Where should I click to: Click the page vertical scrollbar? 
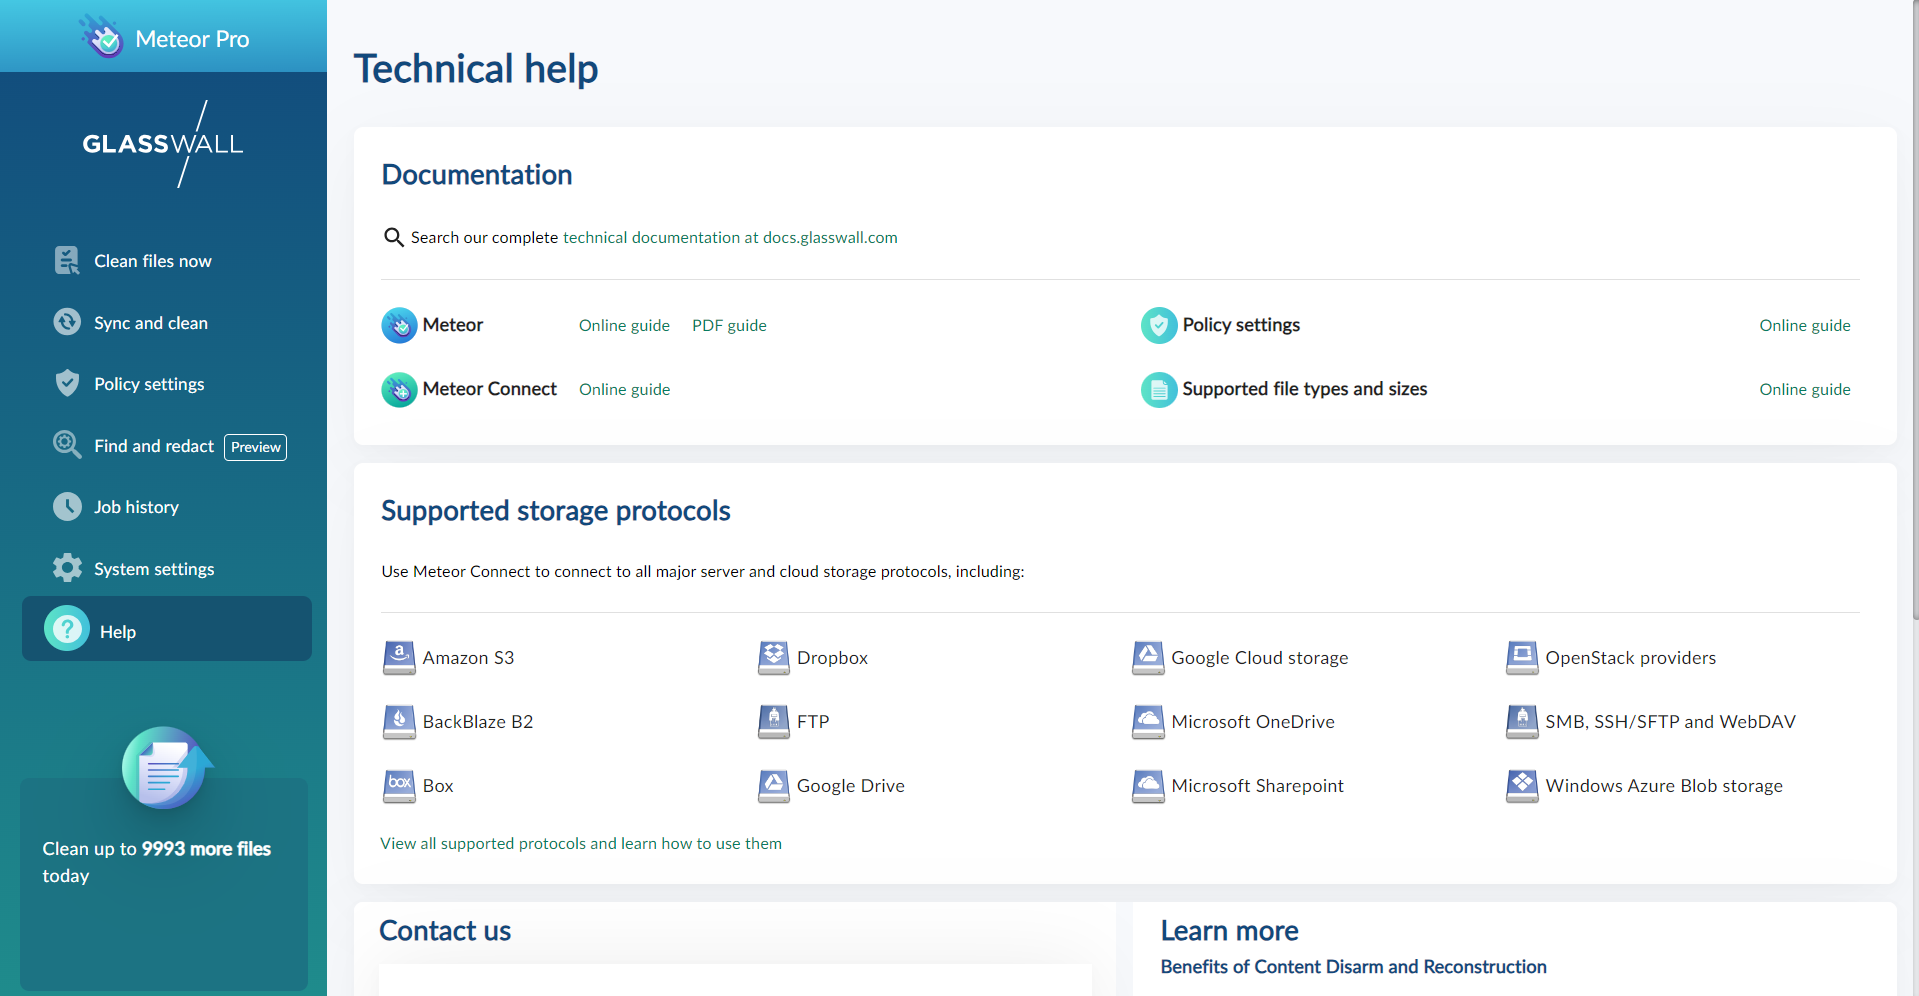click(x=1915, y=310)
